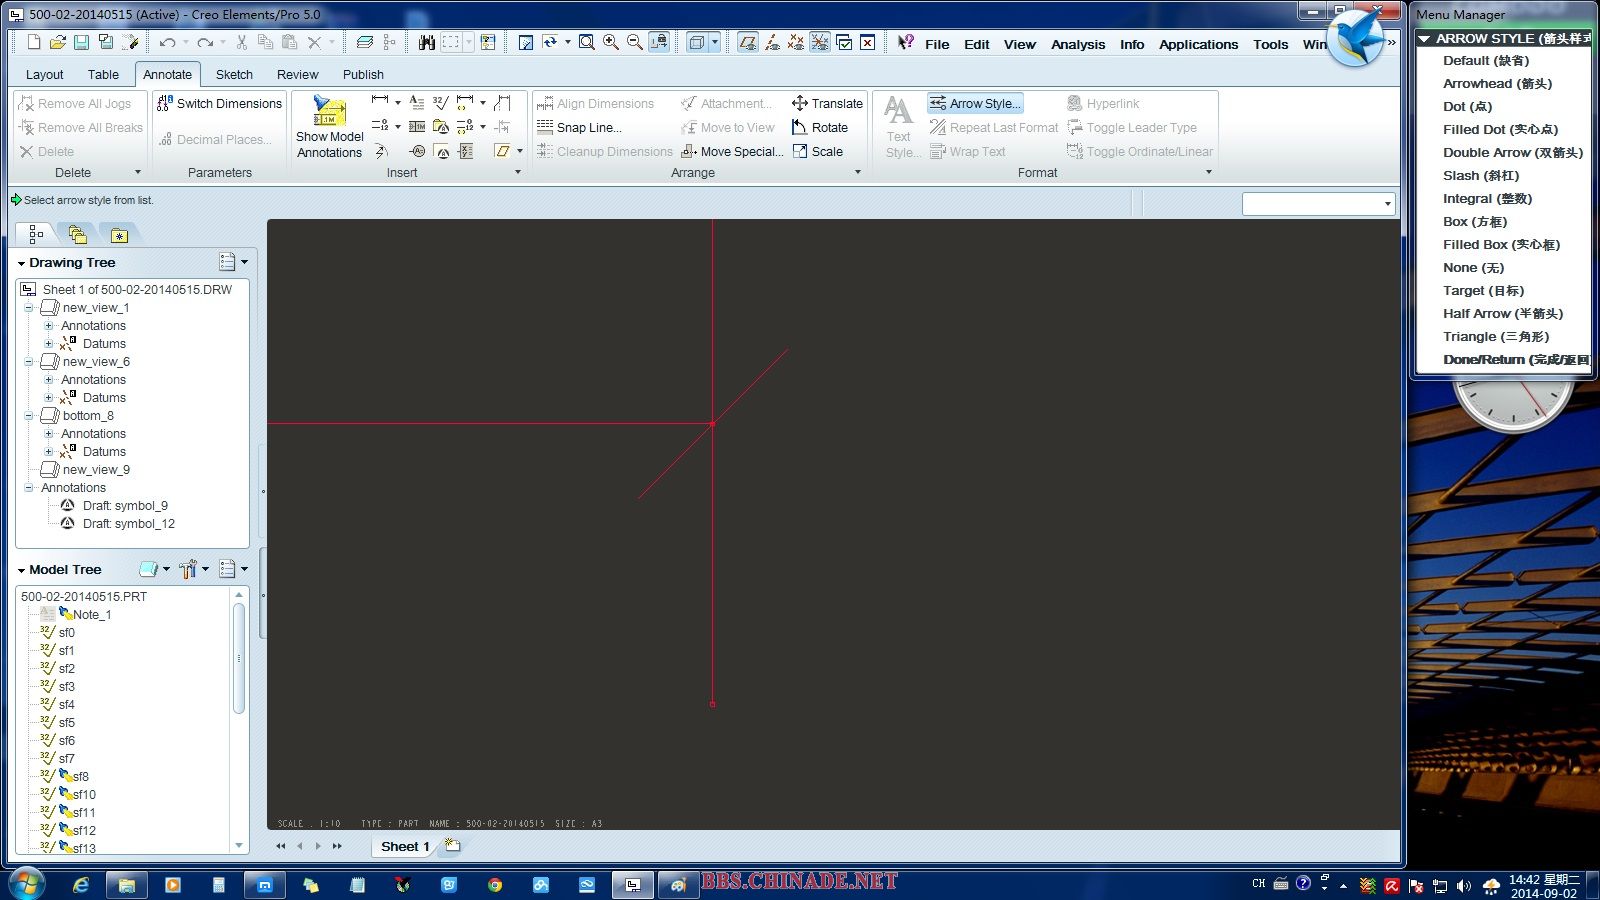Screen dimensions: 1600x900
Task: Expand Annotations under new_view_6
Action: 48,380
